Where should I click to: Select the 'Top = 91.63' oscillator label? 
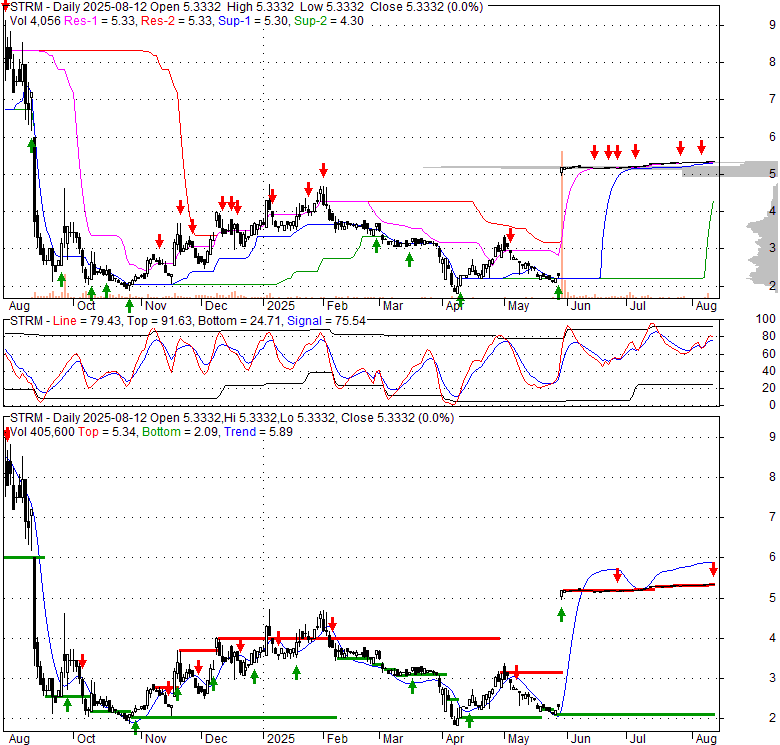coord(159,321)
